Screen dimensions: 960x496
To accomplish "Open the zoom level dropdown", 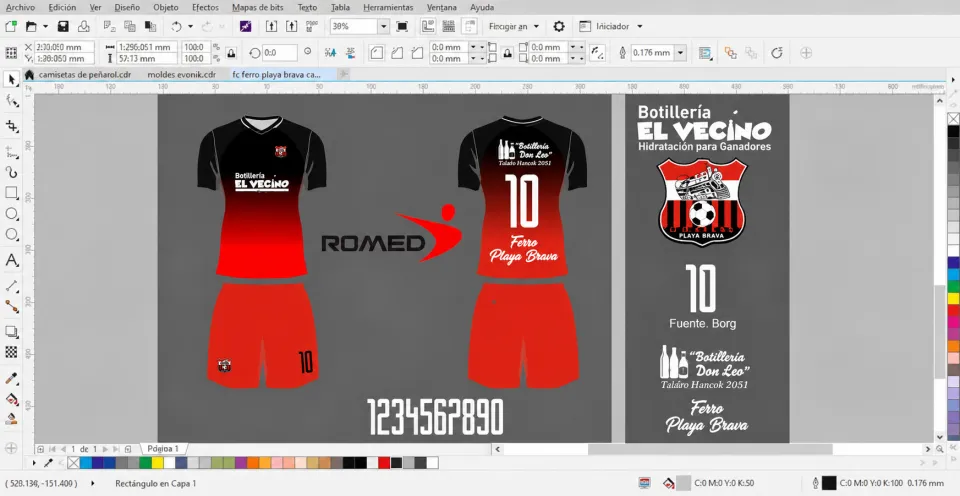I will point(383,26).
